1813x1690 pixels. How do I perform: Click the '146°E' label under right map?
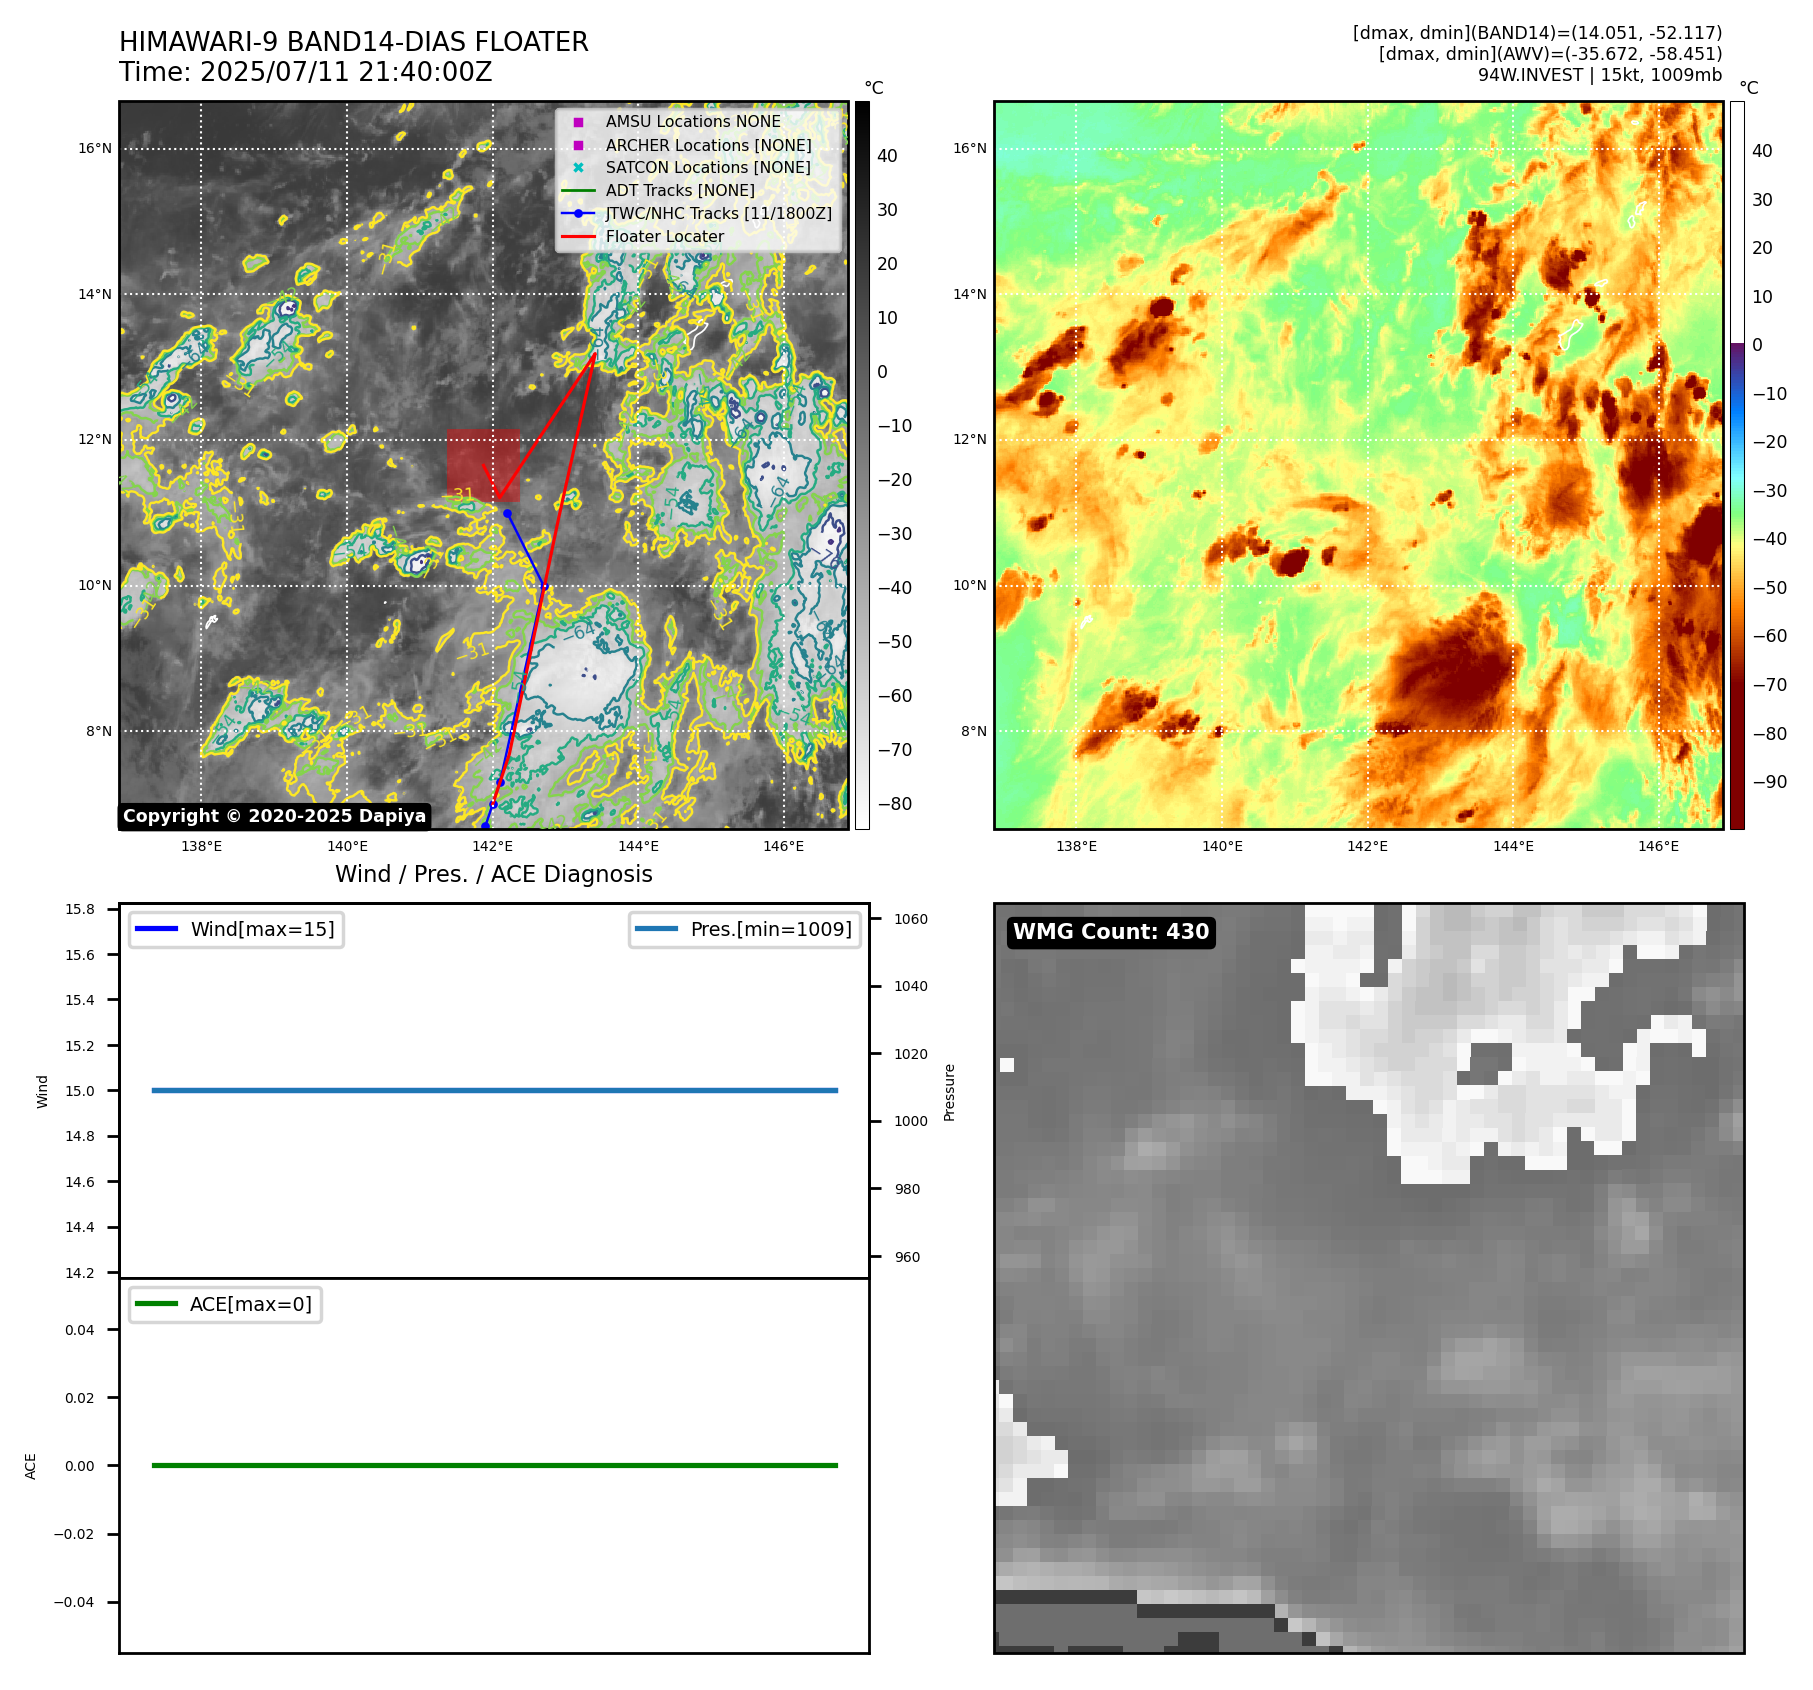(x=1658, y=846)
